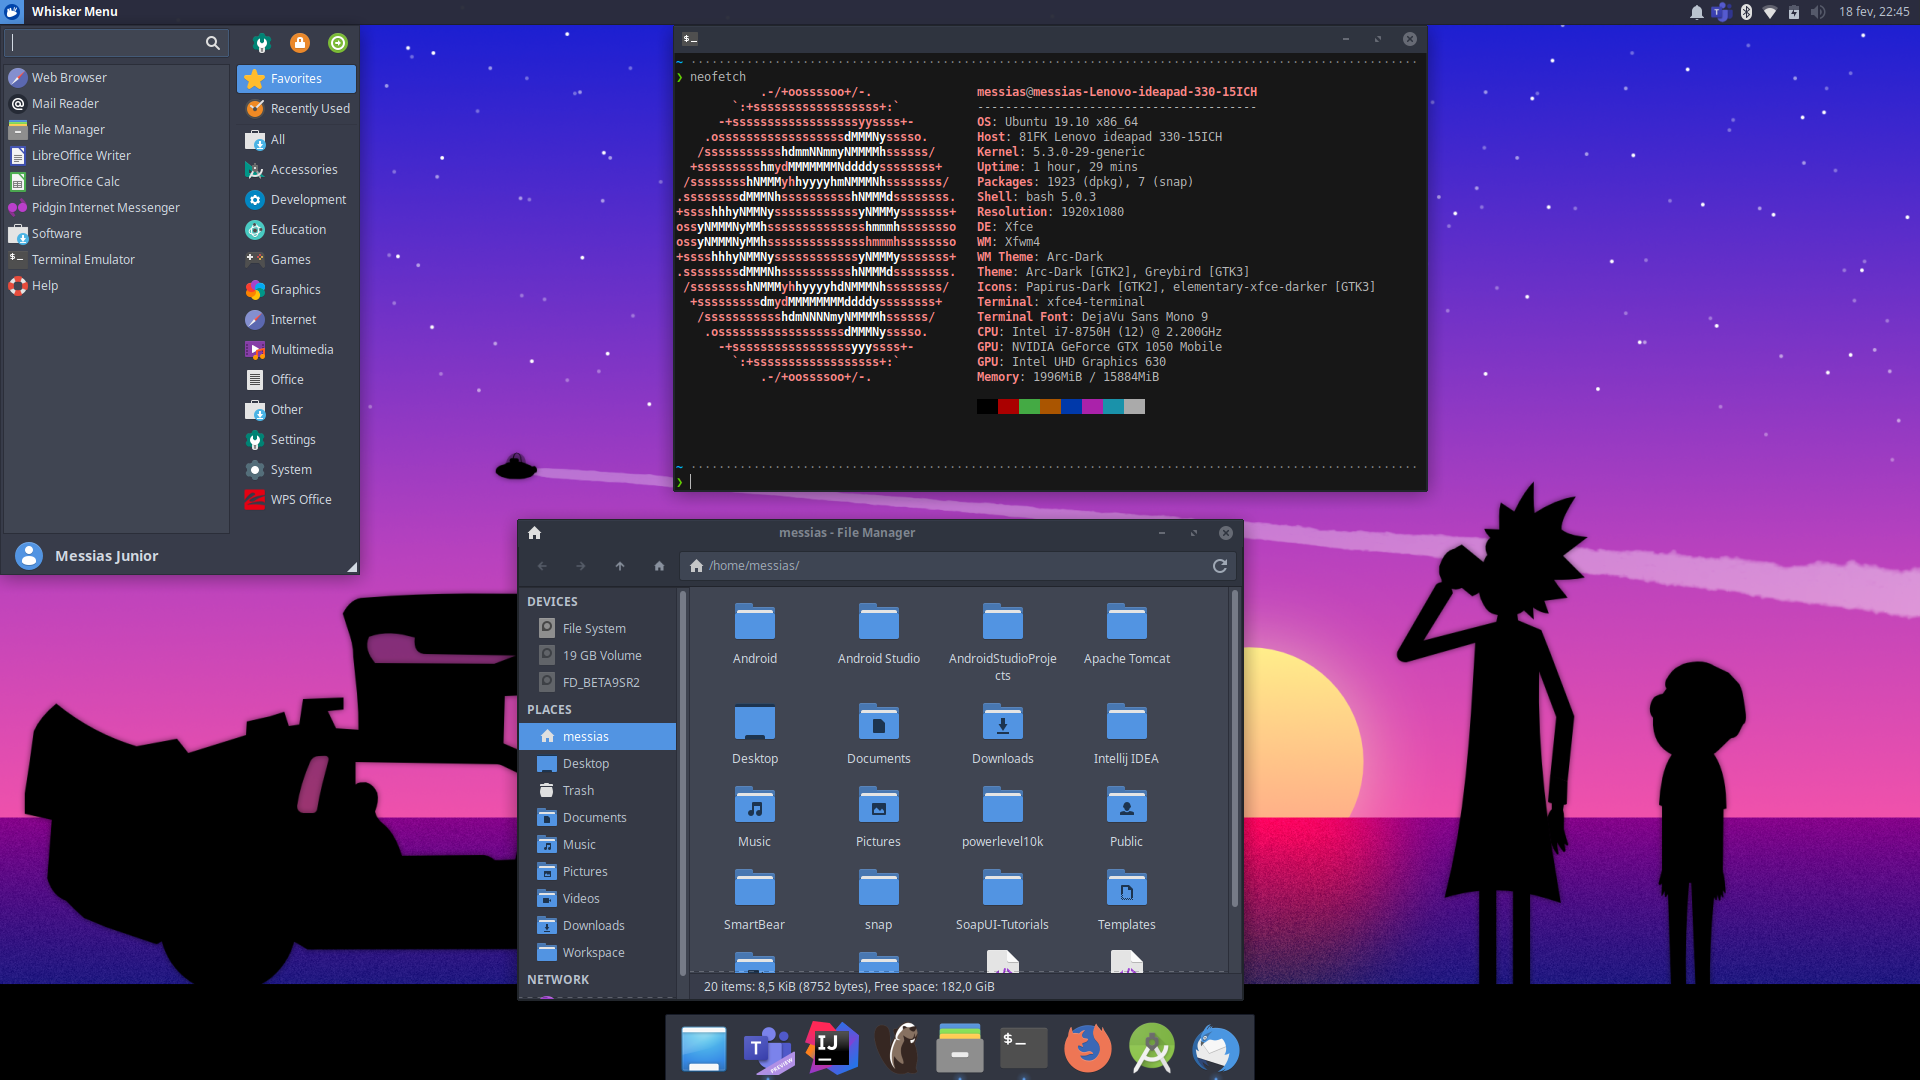This screenshot has height=1080, width=1920.
Task: Open Mail Reader favorite
Action: (x=116, y=103)
